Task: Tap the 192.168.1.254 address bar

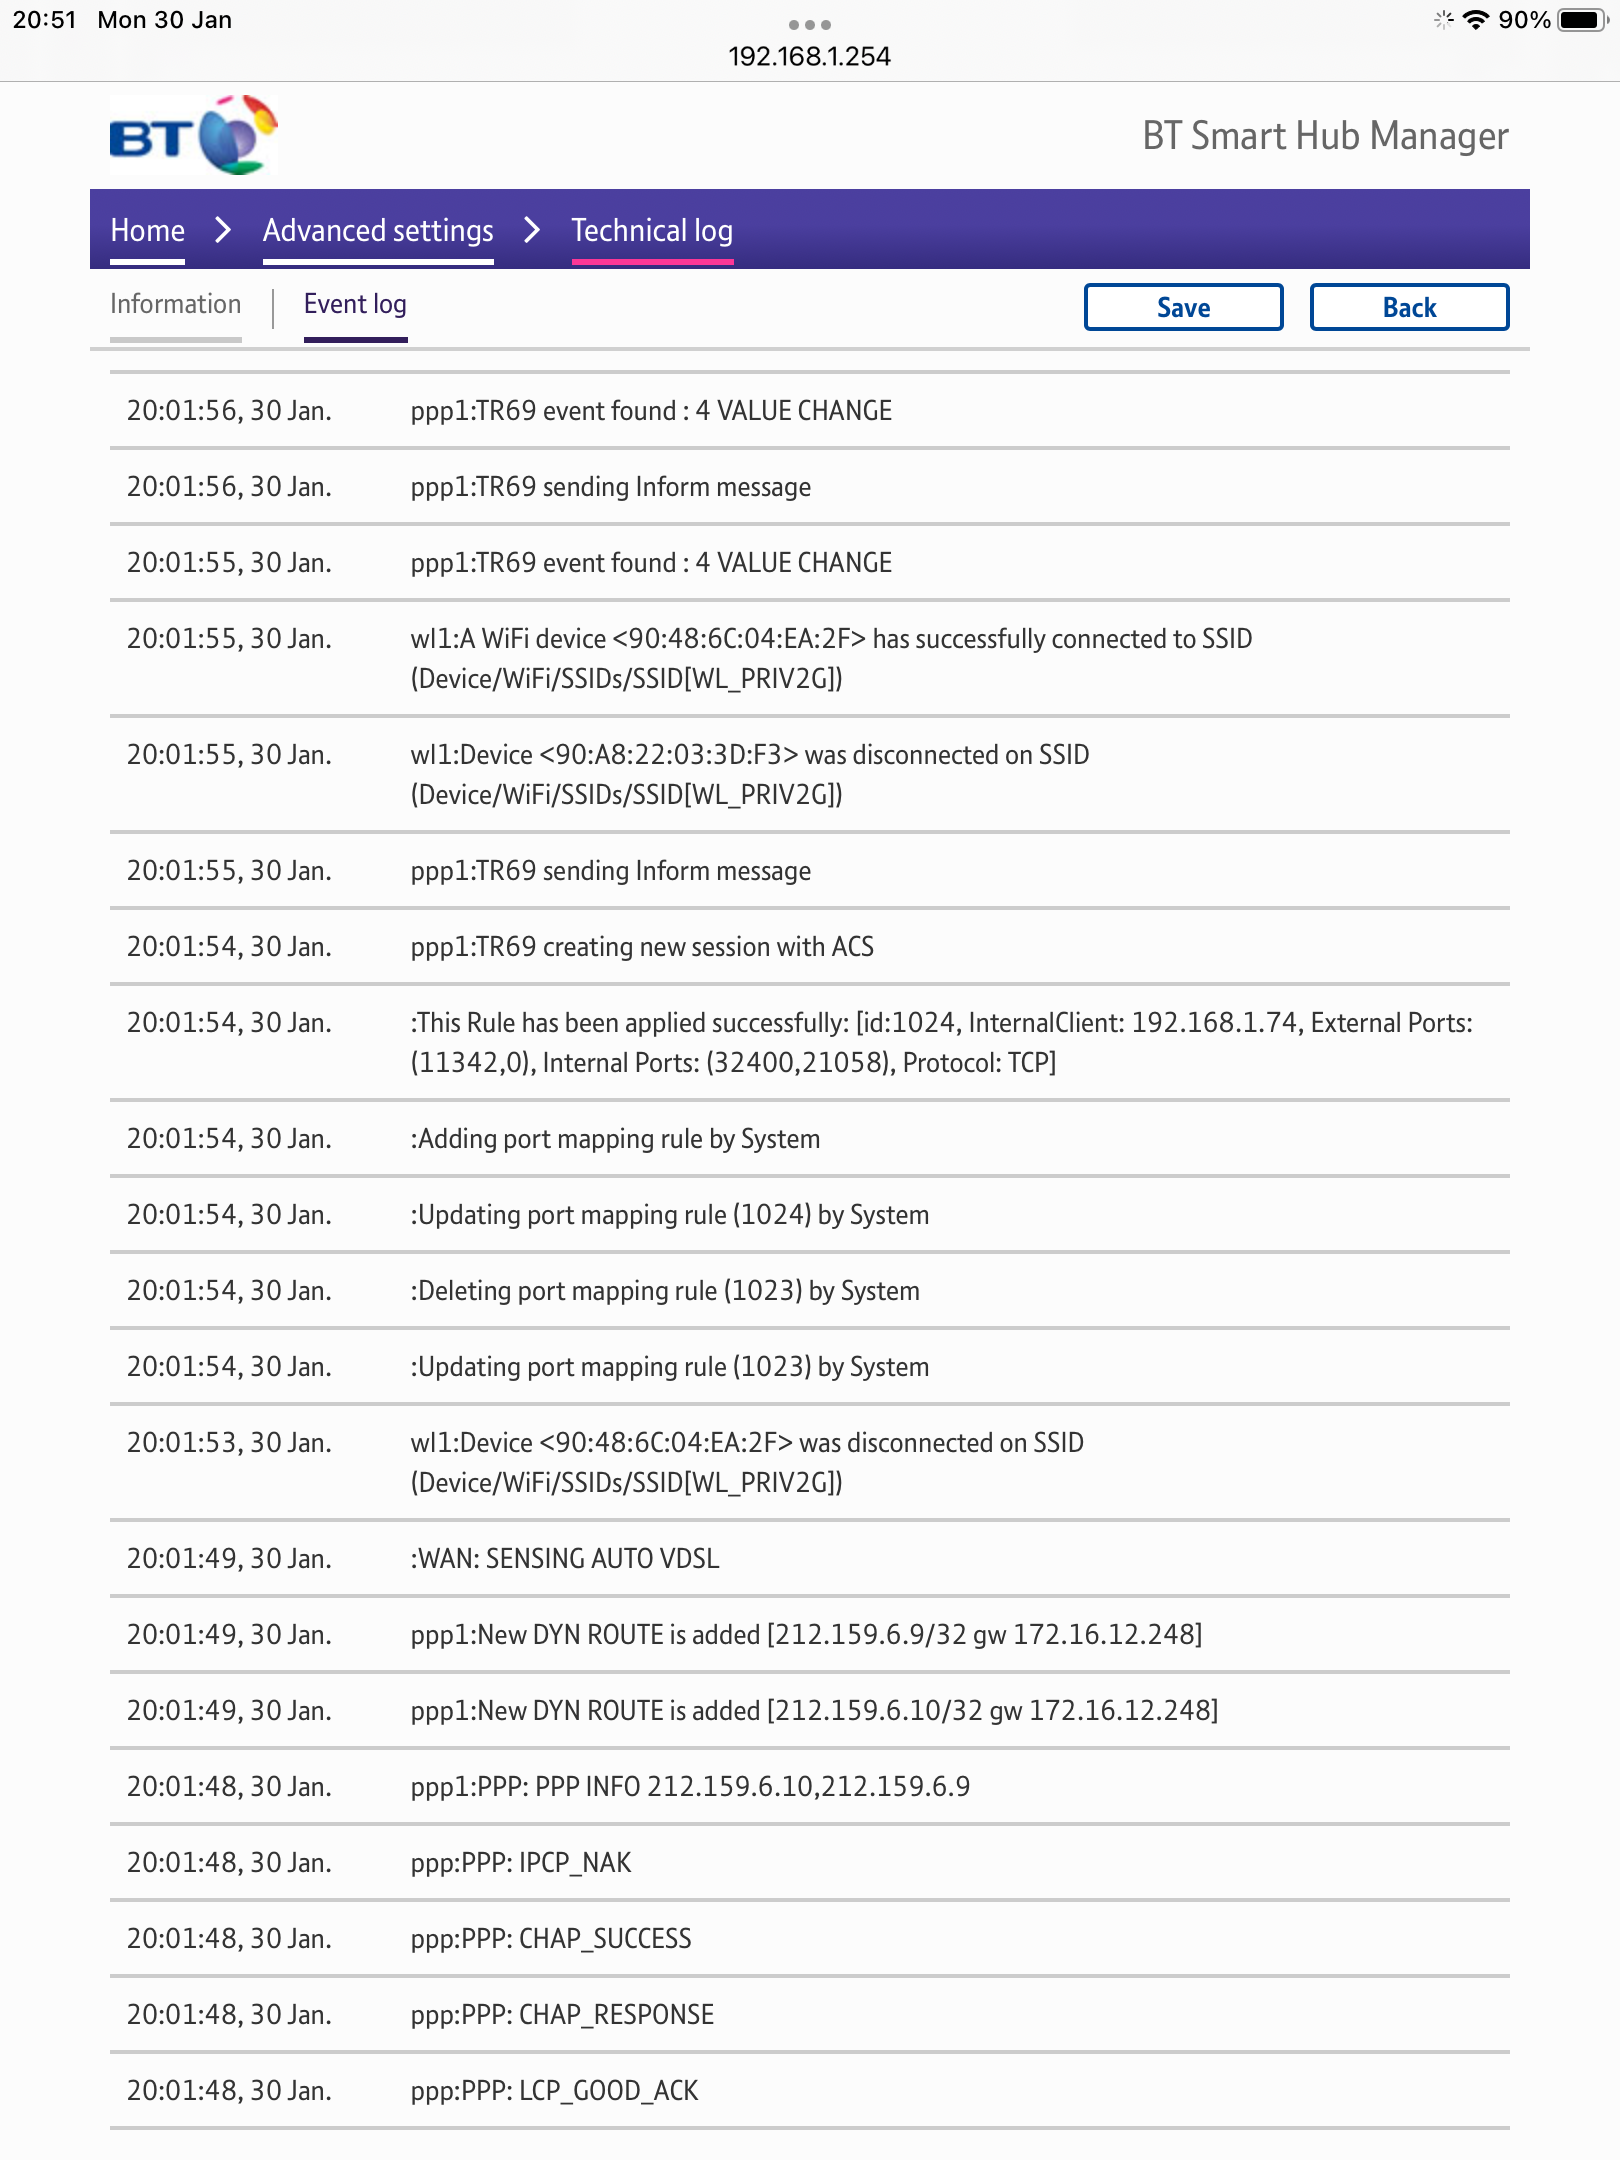Action: coord(810,56)
